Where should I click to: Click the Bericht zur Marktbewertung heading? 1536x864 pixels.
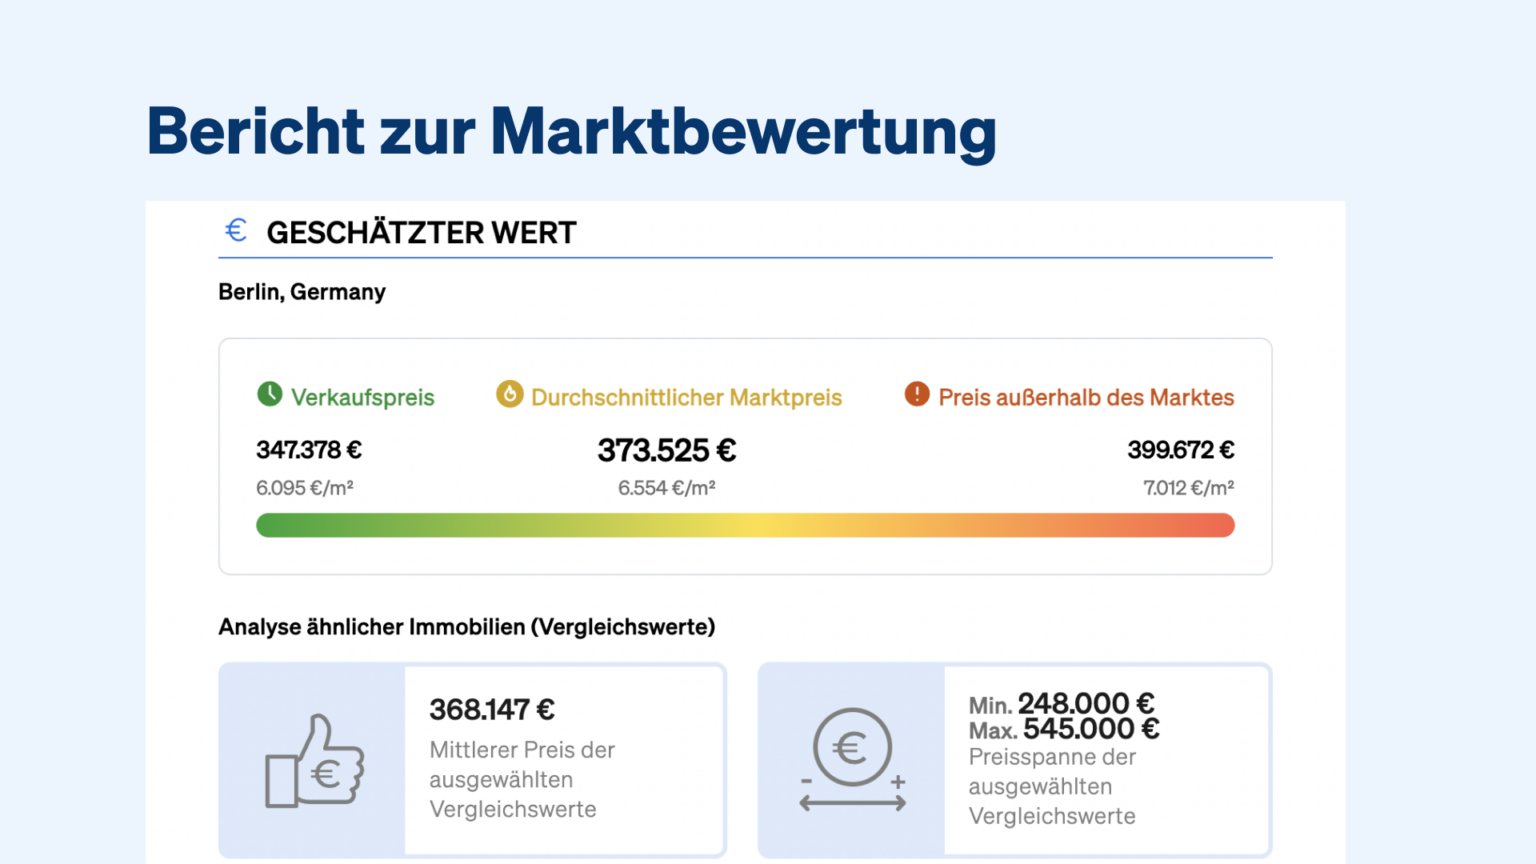click(572, 132)
